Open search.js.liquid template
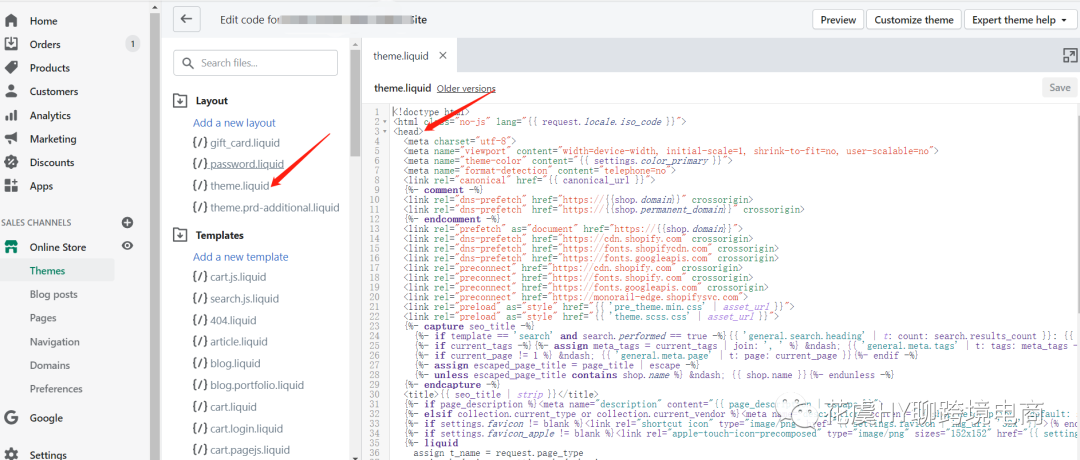This screenshot has height=460, width=1080. (x=236, y=298)
